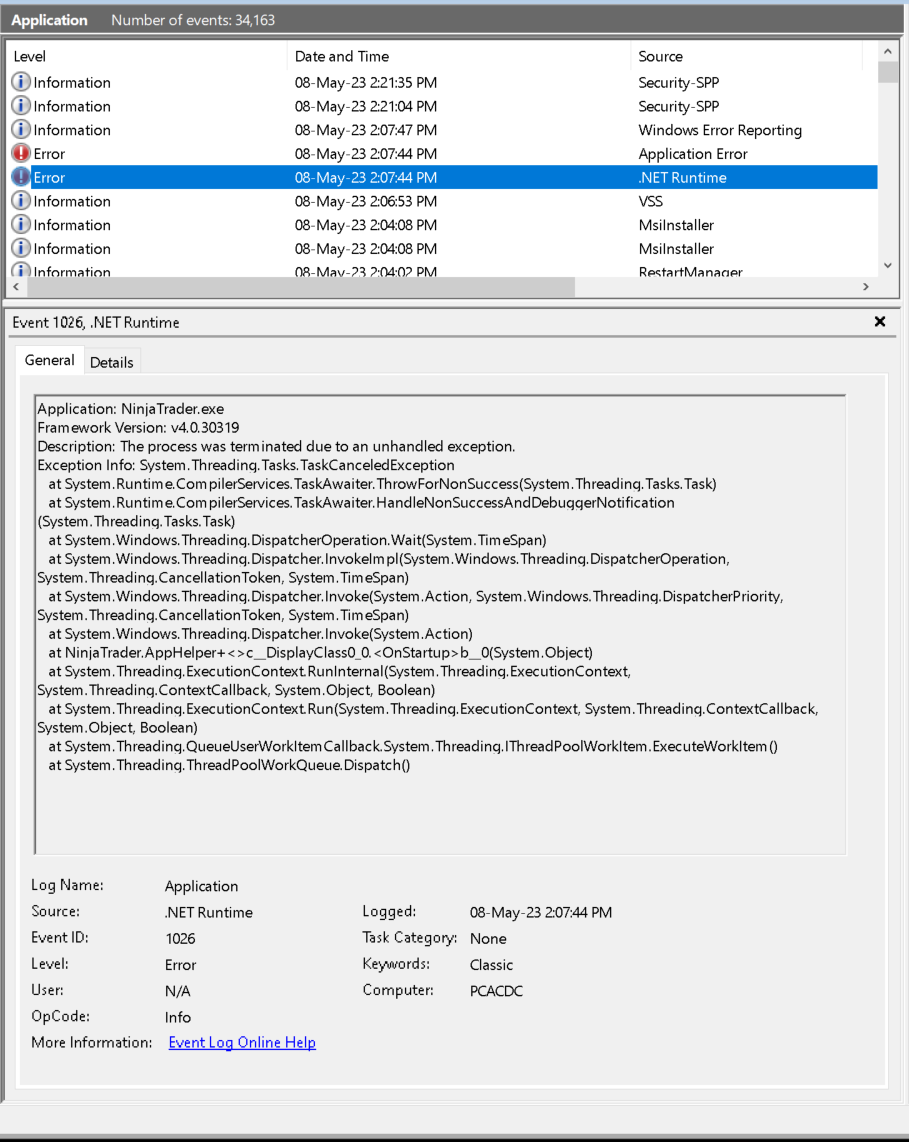Click the event list scroll down arrow
Viewport: 909px width, 1142px height.
(887, 266)
